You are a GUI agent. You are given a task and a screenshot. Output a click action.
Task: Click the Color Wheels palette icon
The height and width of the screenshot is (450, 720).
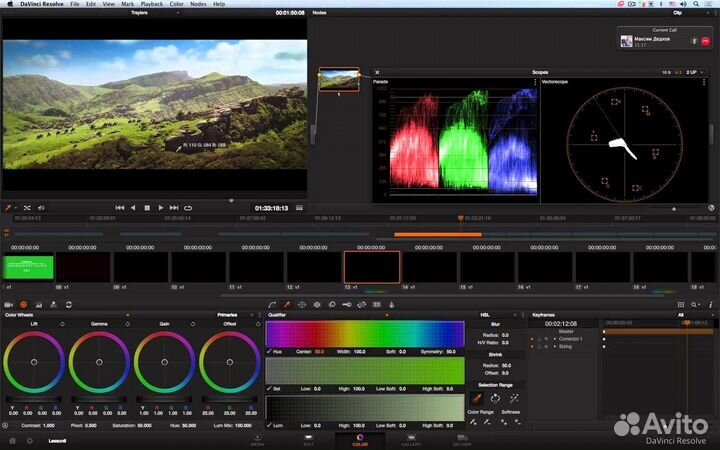pos(23,304)
